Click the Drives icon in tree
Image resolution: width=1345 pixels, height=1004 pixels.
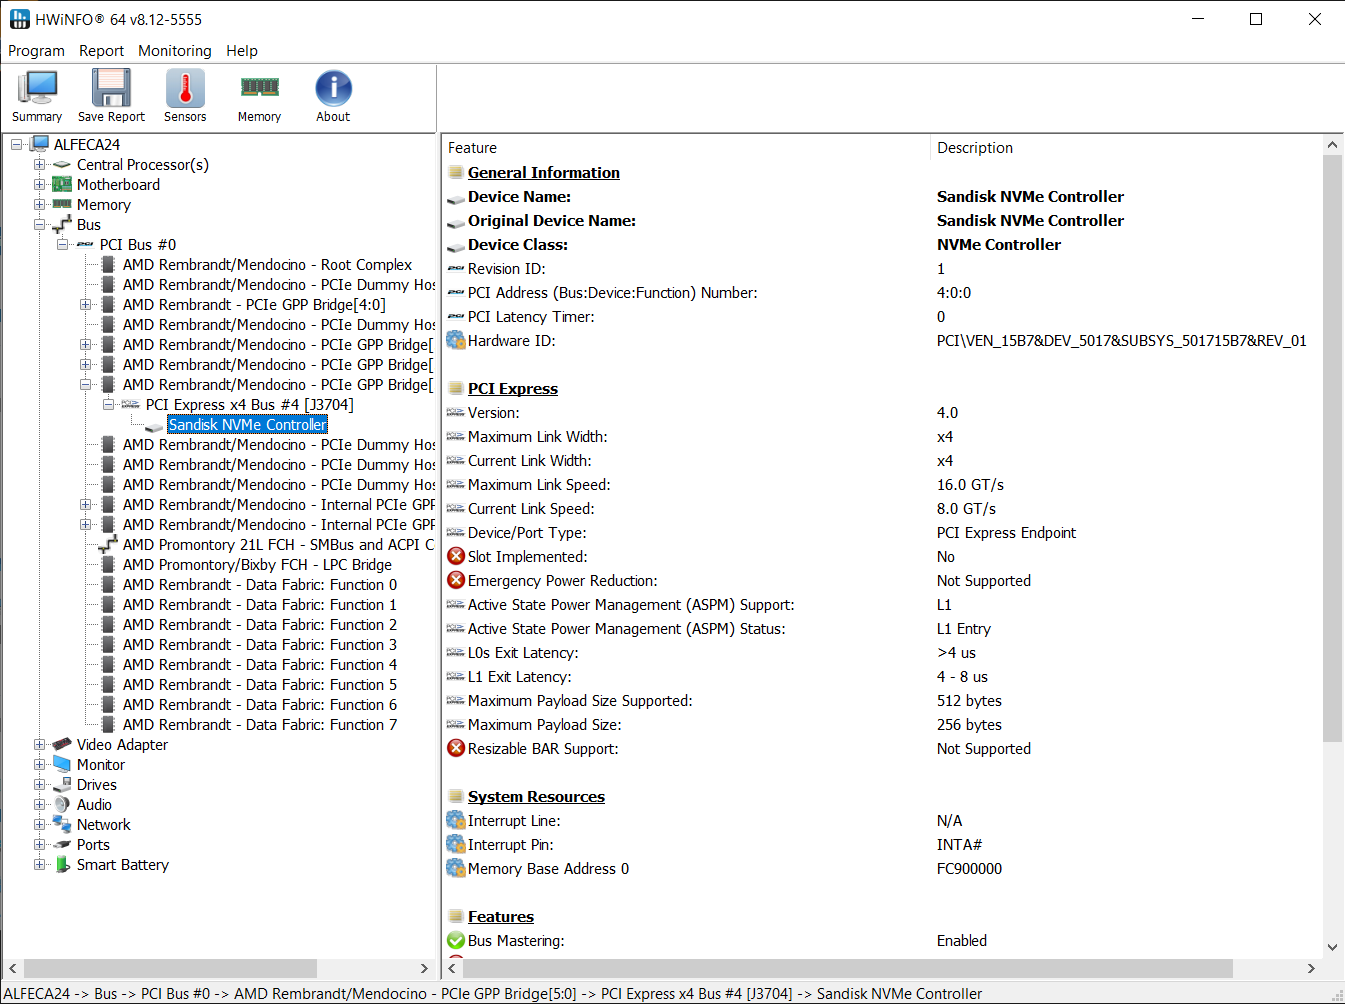(x=62, y=784)
